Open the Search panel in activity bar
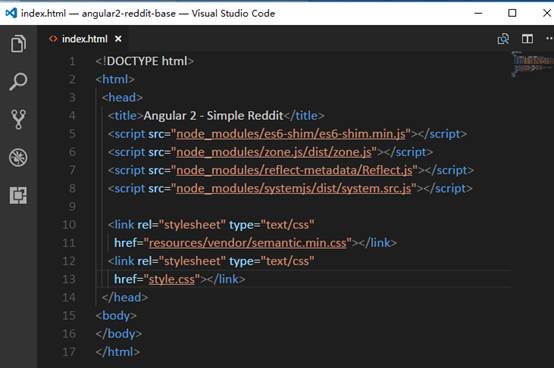This screenshot has width=554, height=368. (18, 82)
